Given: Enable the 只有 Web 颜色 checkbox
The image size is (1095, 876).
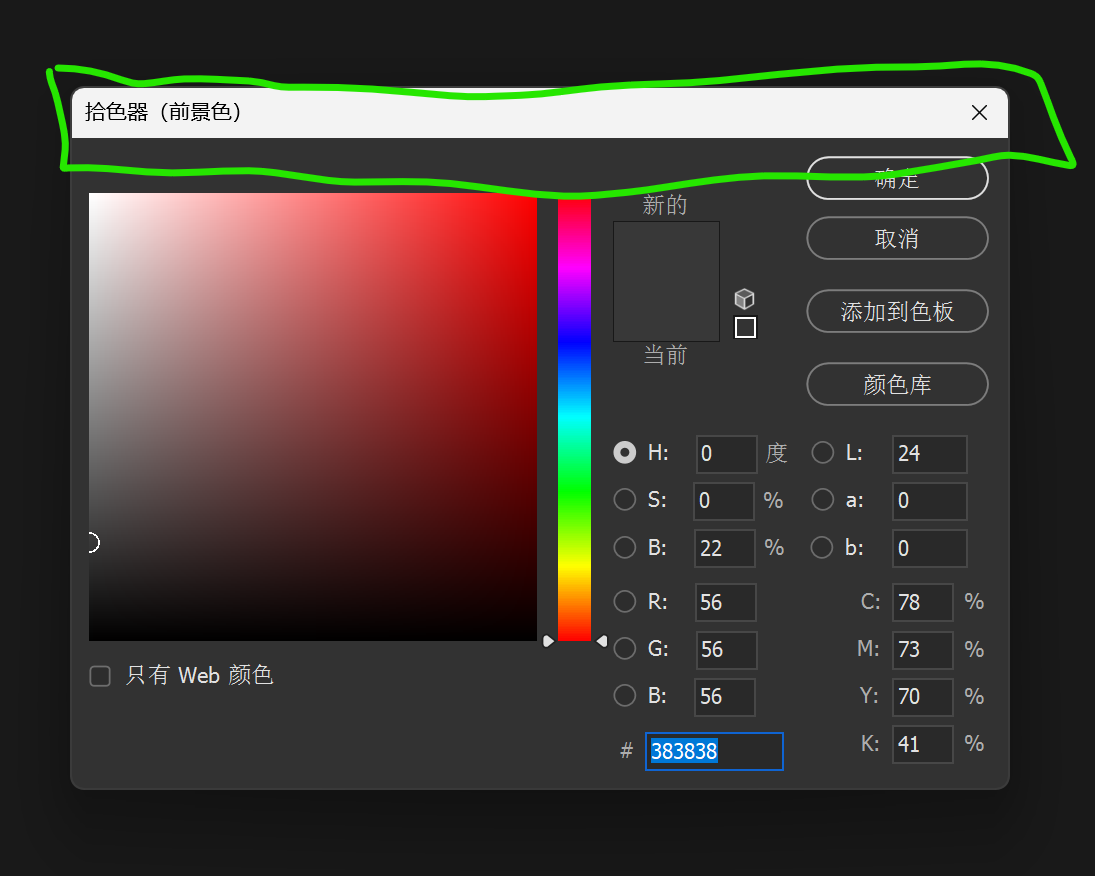Looking at the screenshot, I should point(100,676).
